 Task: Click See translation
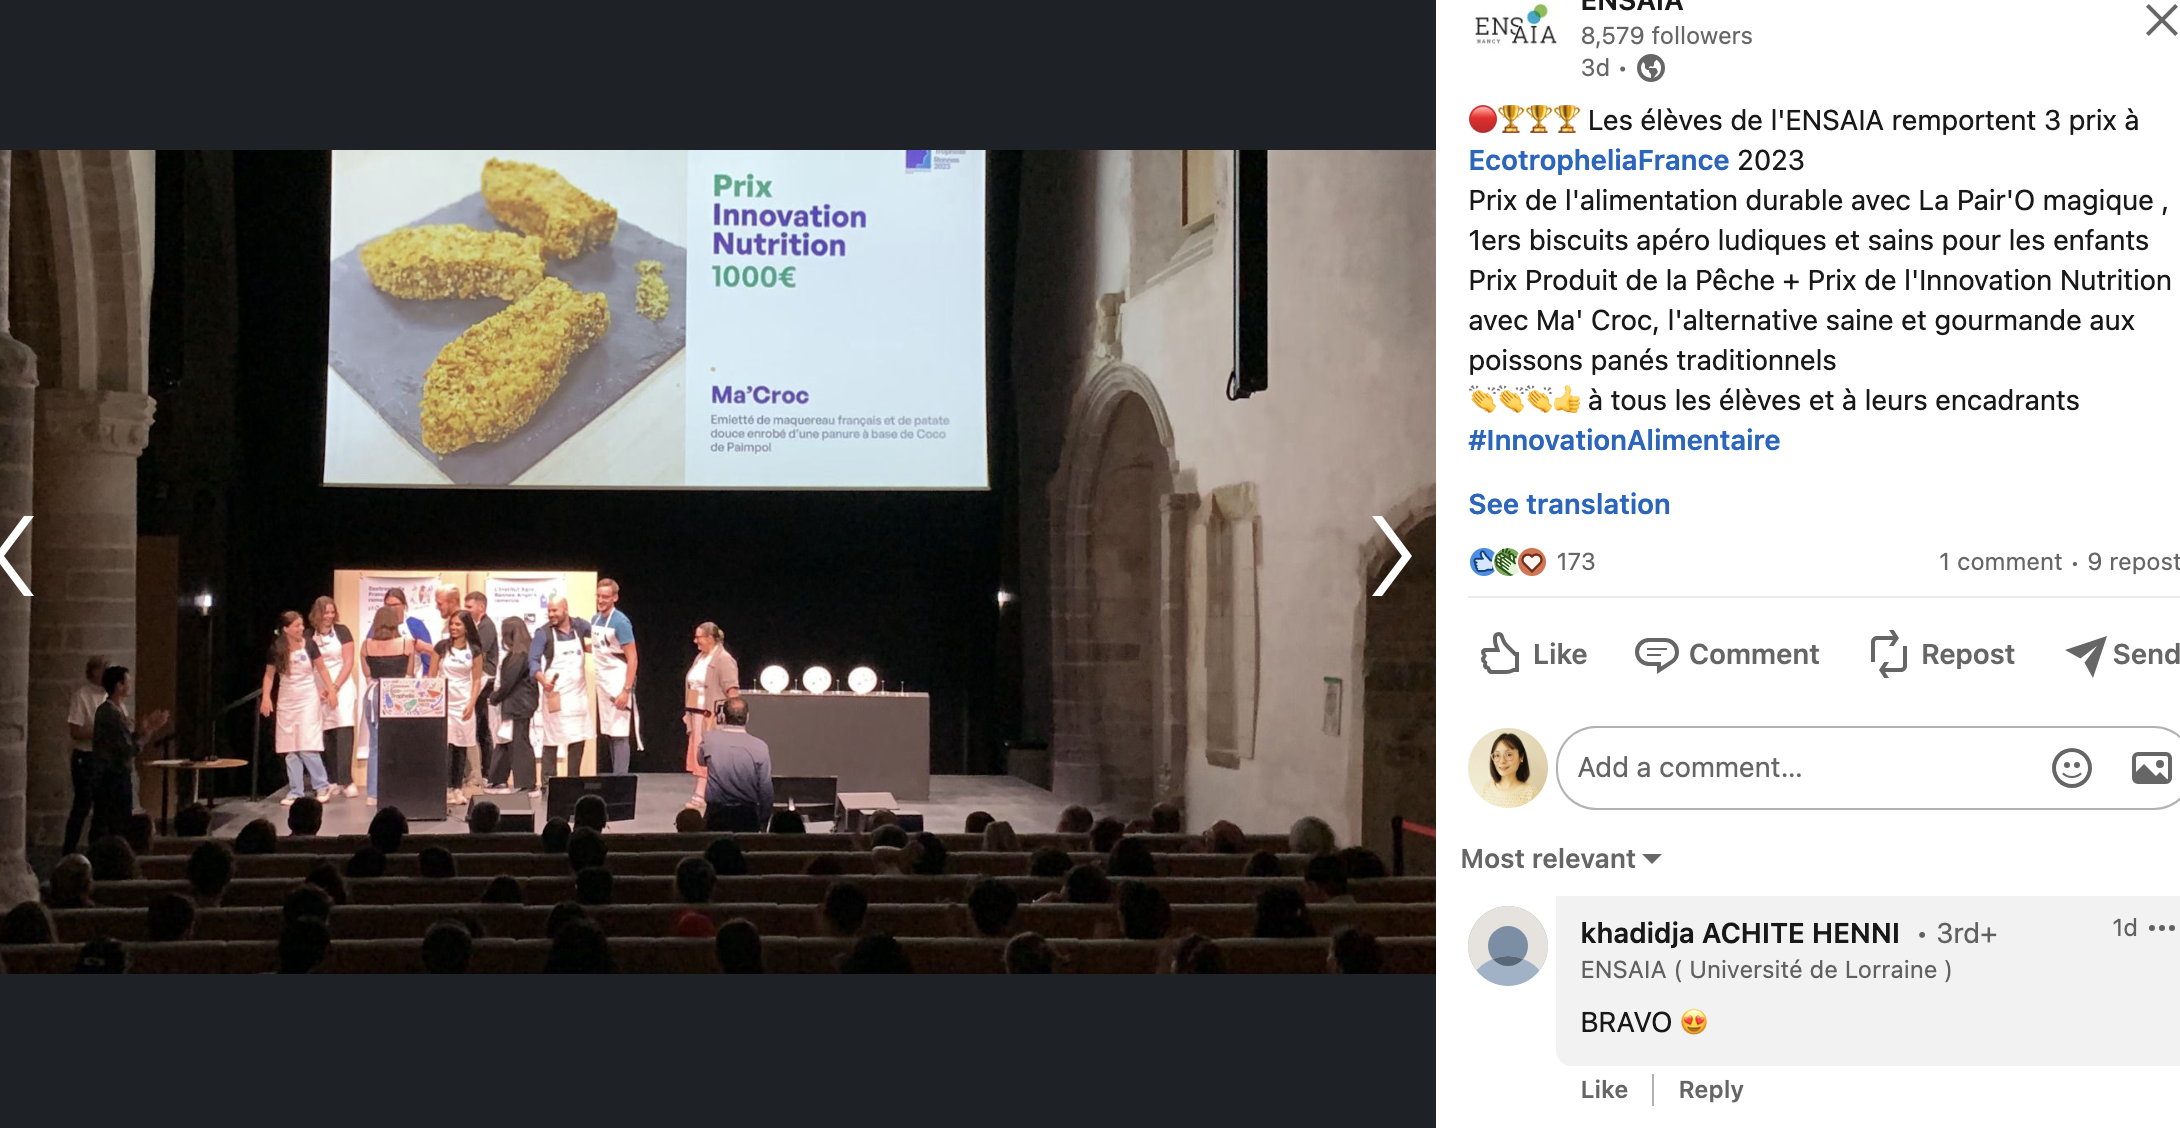coord(1569,504)
